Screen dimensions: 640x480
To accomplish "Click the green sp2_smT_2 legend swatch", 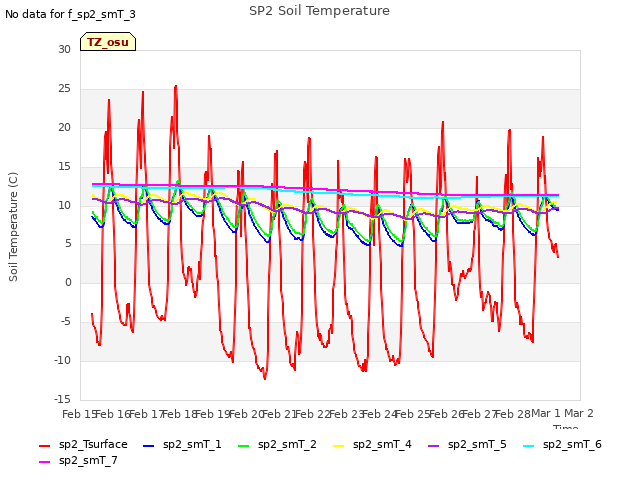I will tap(243, 446).
